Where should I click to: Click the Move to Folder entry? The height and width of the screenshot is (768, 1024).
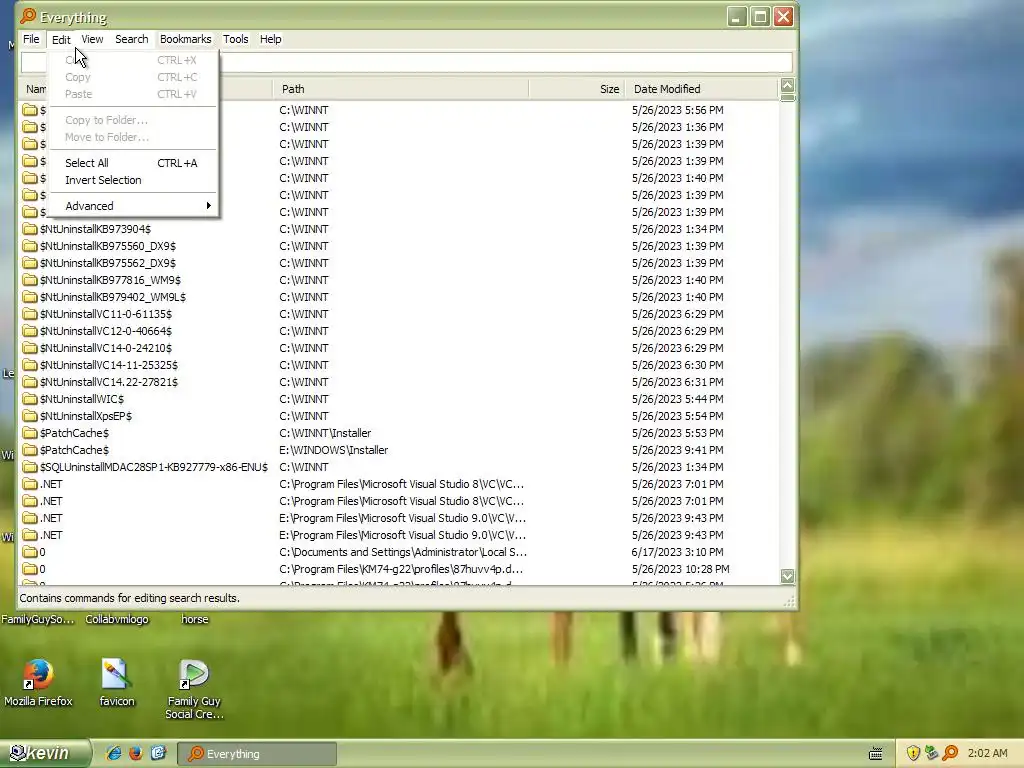[x=133, y=137]
